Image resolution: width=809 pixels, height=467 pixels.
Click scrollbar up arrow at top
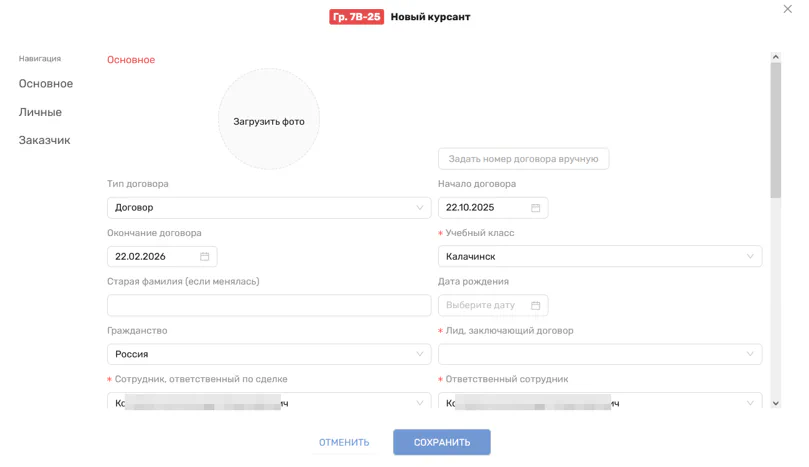[775, 57]
